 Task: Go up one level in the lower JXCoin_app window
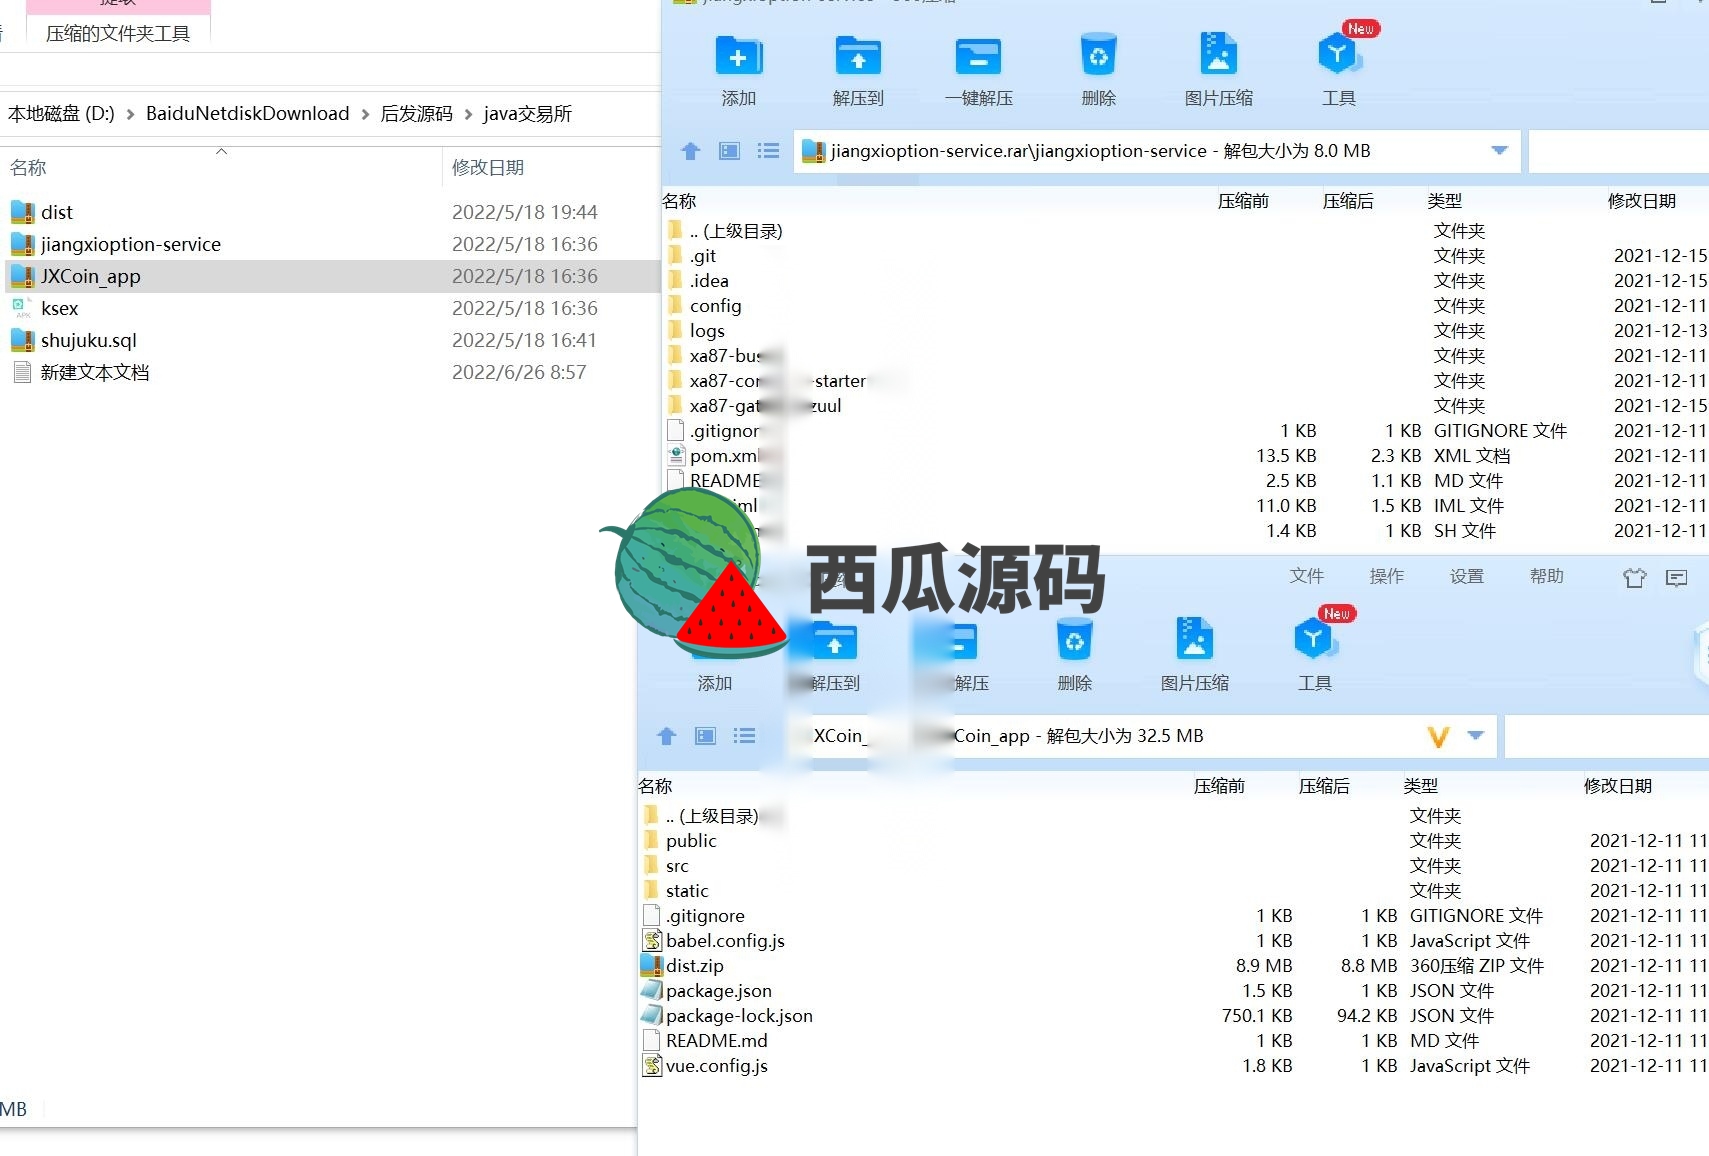(666, 736)
